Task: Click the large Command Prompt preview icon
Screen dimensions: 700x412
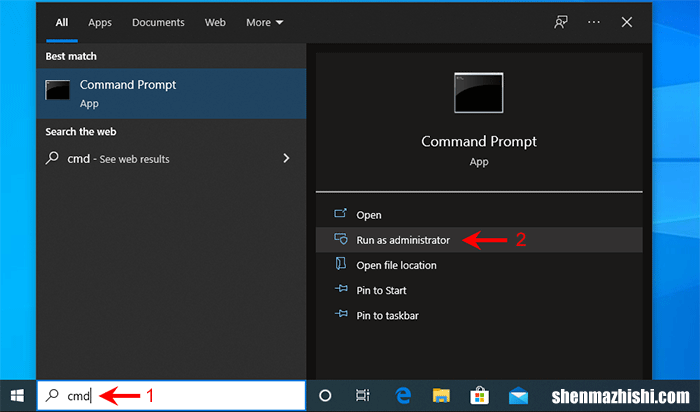Action: [x=479, y=93]
